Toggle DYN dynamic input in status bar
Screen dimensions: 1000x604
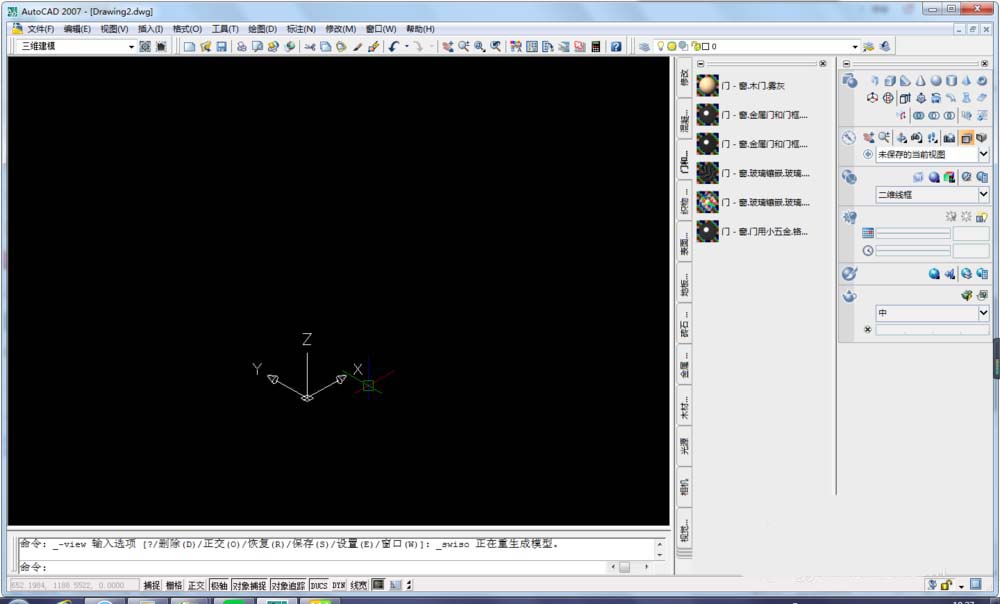[339, 585]
